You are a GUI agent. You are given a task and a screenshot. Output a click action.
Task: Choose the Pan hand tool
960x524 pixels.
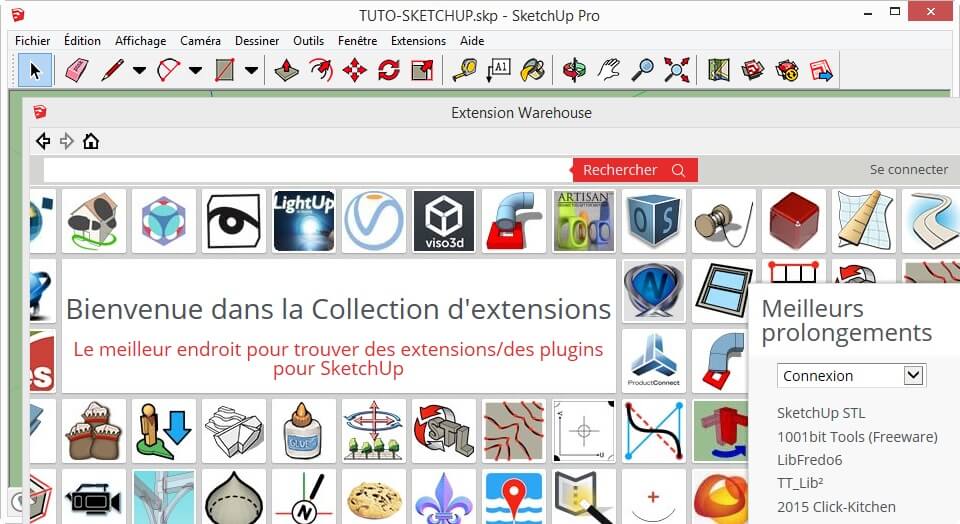(x=609, y=70)
